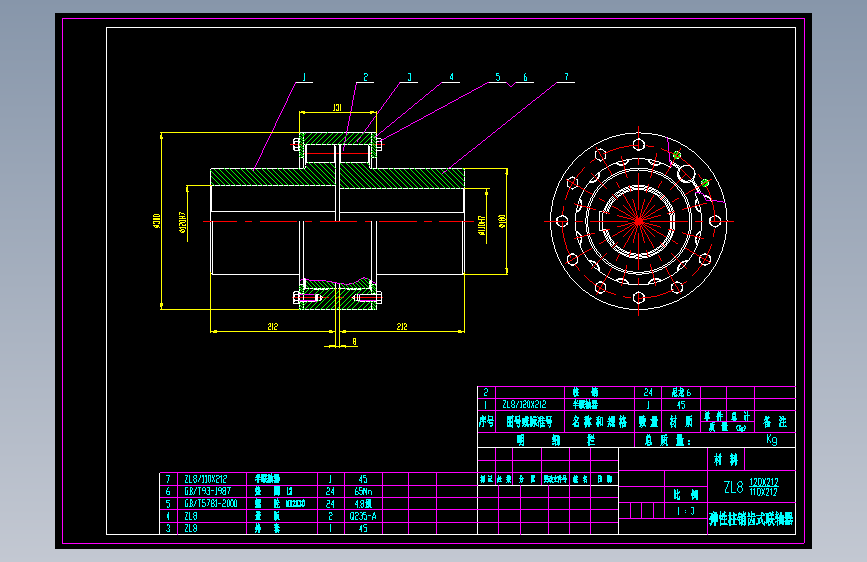
Task: Select the 序号 serial number header cell
Action: pyautogui.click(x=487, y=422)
